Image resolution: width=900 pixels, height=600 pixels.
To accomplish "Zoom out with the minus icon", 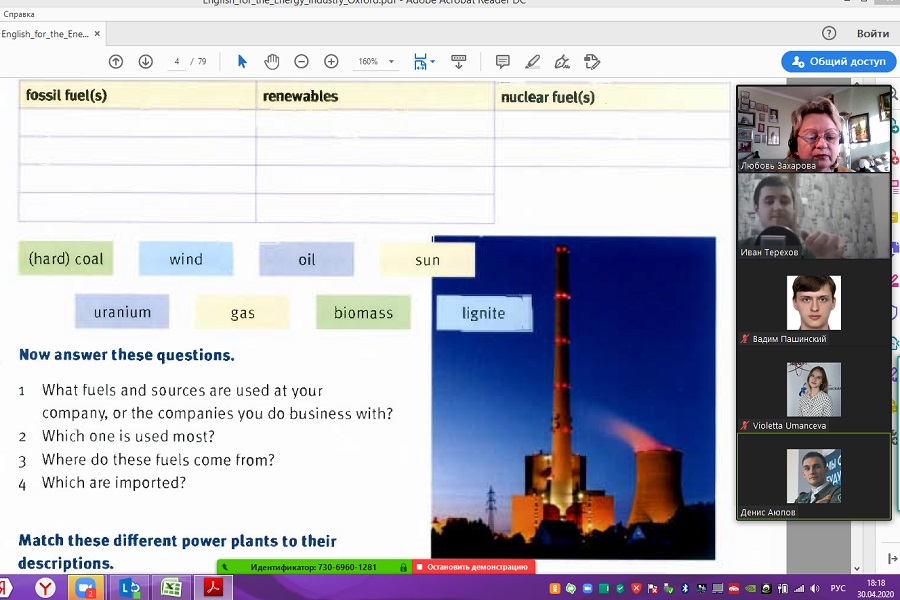I will tap(301, 61).
